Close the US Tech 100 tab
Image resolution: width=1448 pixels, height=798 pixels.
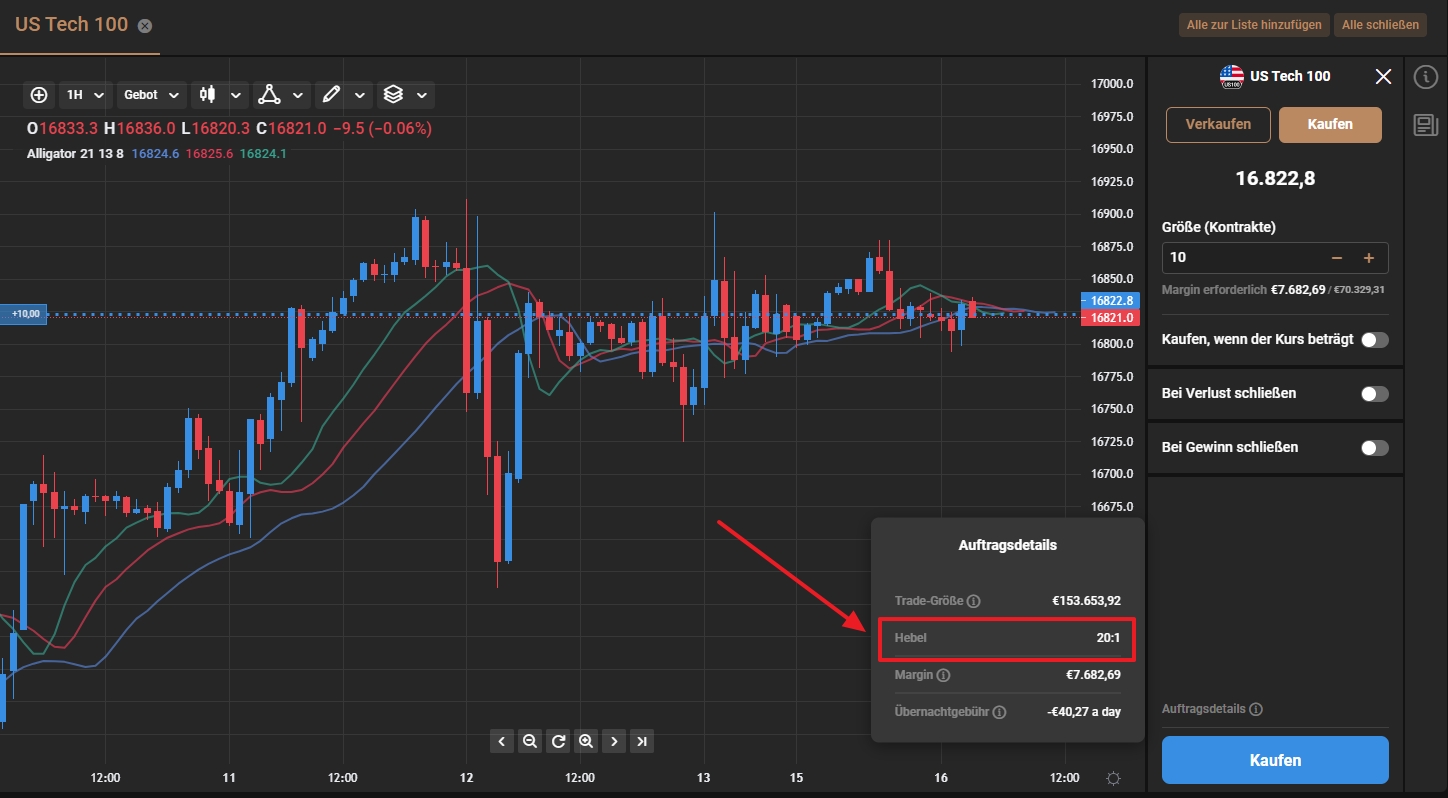coord(145,25)
